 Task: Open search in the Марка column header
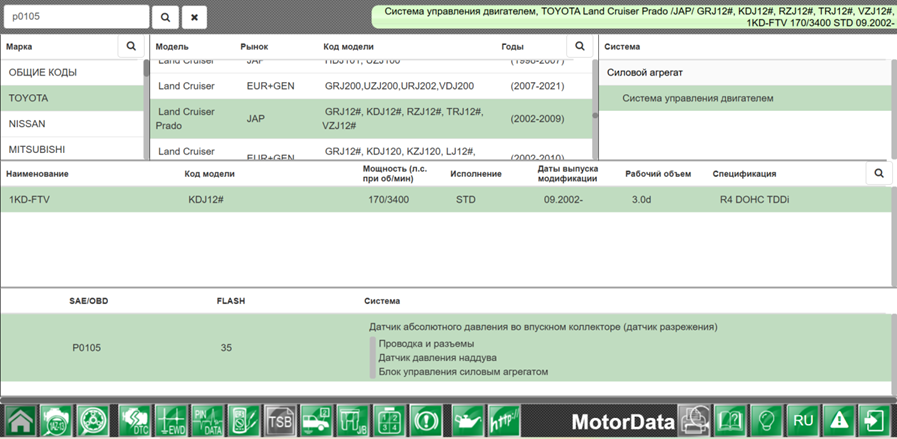131,46
